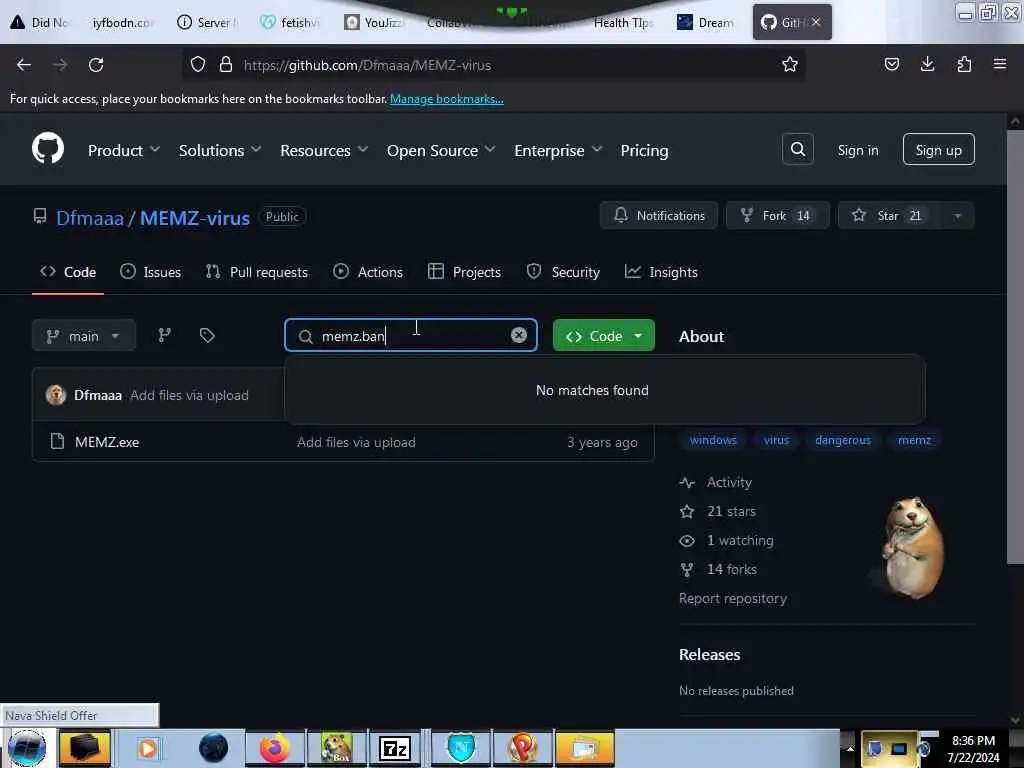1024x768 pixels.
Task: Open 7-Zip from the taskbar
Action: (395, 748)
